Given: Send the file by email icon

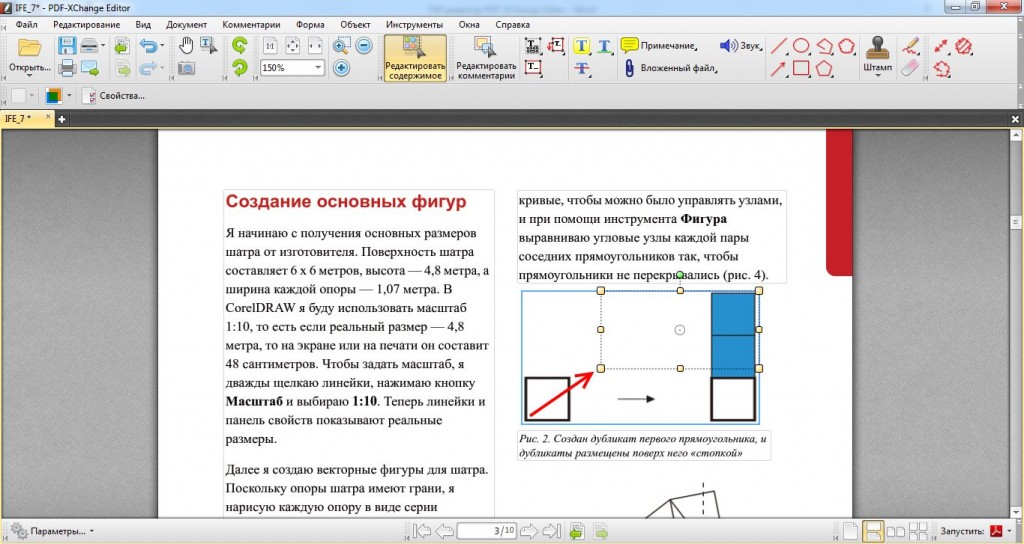Looking at the screenshot, I should (x=89, y=67).
